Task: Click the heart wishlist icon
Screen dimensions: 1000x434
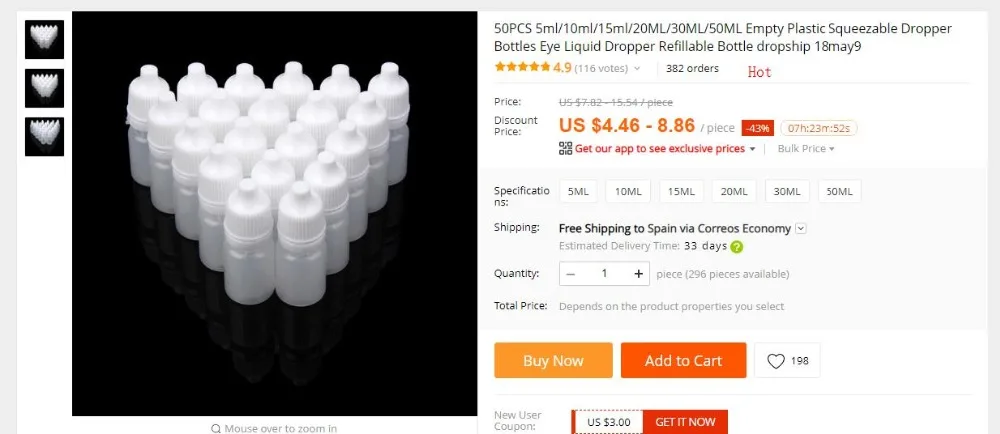Action: tap(776, 361)
